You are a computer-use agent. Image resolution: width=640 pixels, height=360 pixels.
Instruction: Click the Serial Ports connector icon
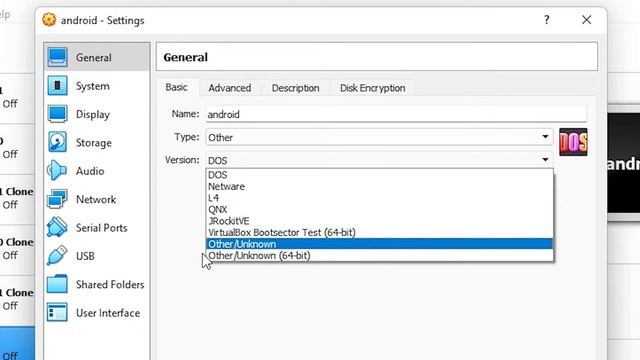point(57,227)
